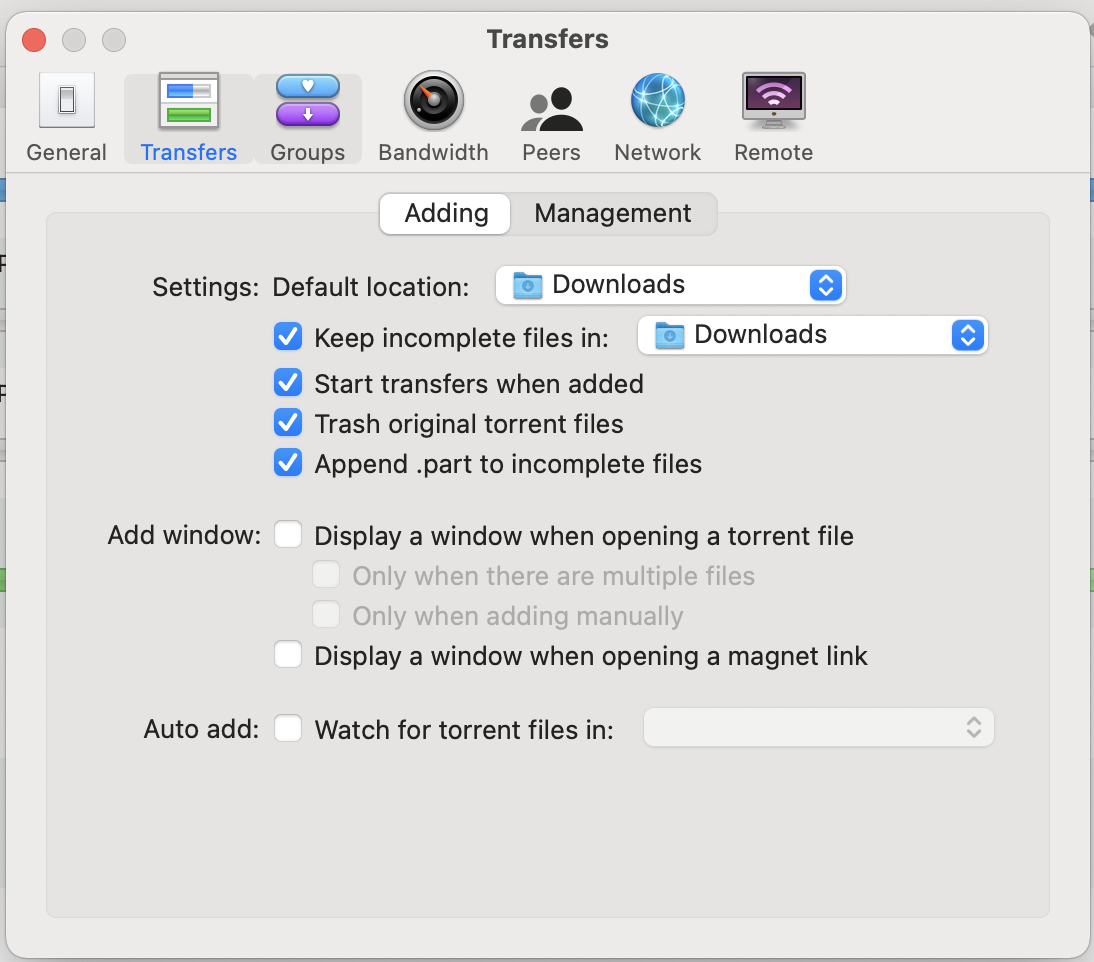Click the Downloads folder icon beside Default location
This screenshot has width=1094, height=962.
(x=528, y=285)
